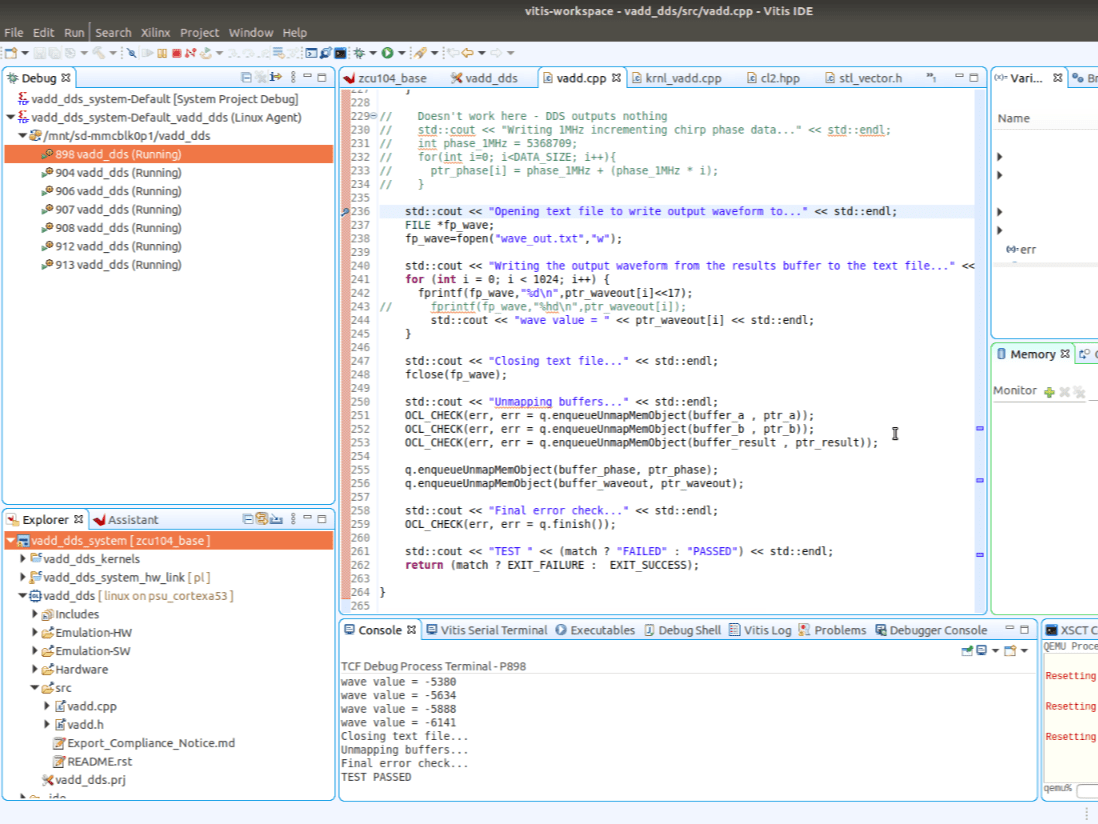The image size is (1098, 824).
Task: Select the krnl_vadd.cpp editor tab
Action: 684,77
